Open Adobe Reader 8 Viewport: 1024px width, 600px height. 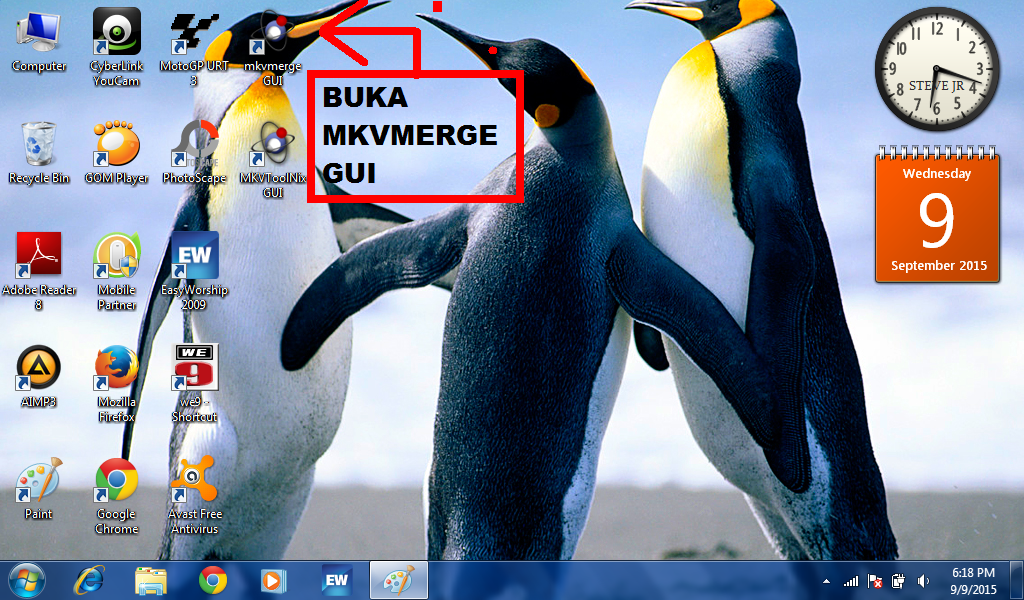(40, 255)
